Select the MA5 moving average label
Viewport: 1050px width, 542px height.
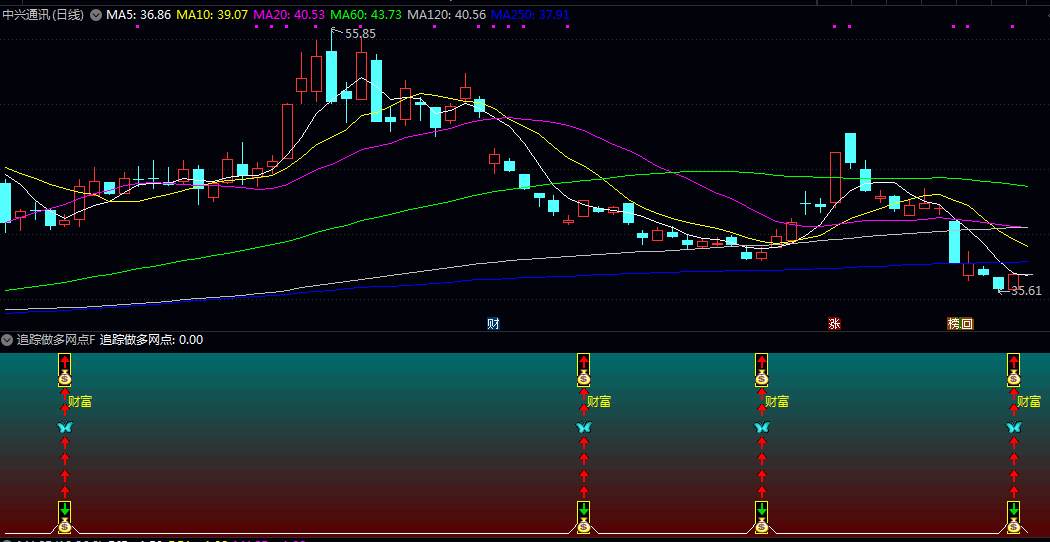[138, 15]
